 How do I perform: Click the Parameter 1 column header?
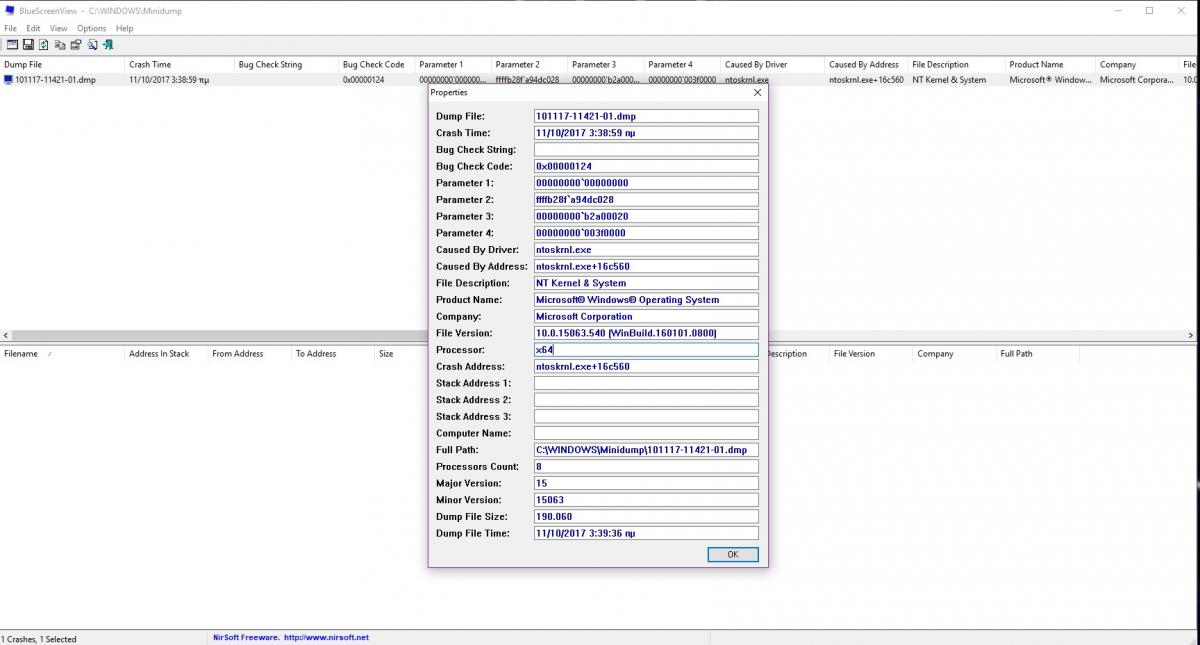(453, 64)
